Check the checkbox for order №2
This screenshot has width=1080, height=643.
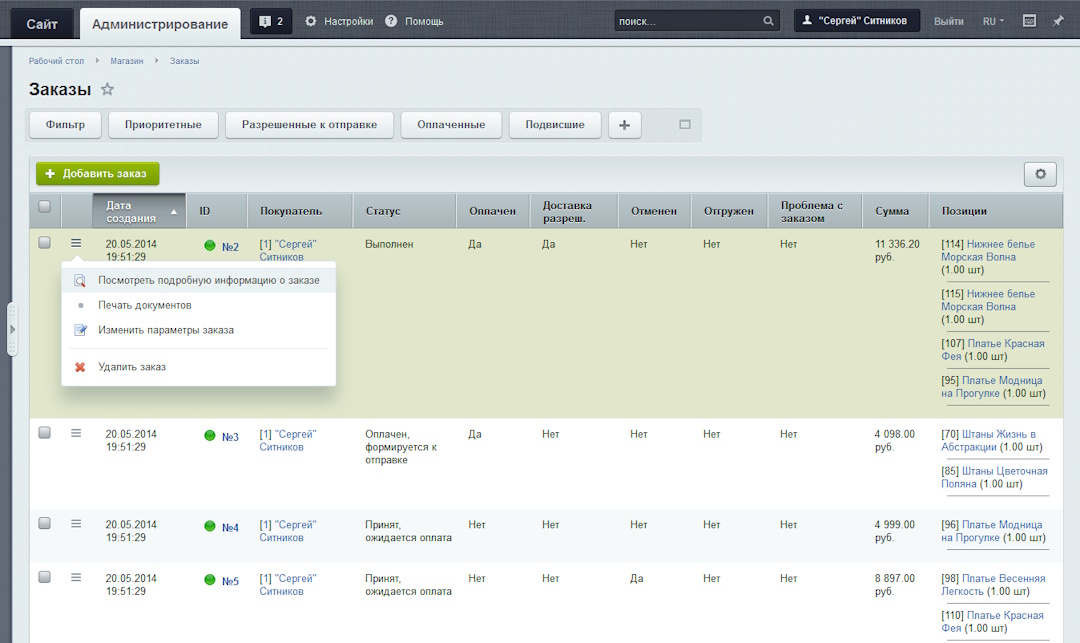(44, 242)
